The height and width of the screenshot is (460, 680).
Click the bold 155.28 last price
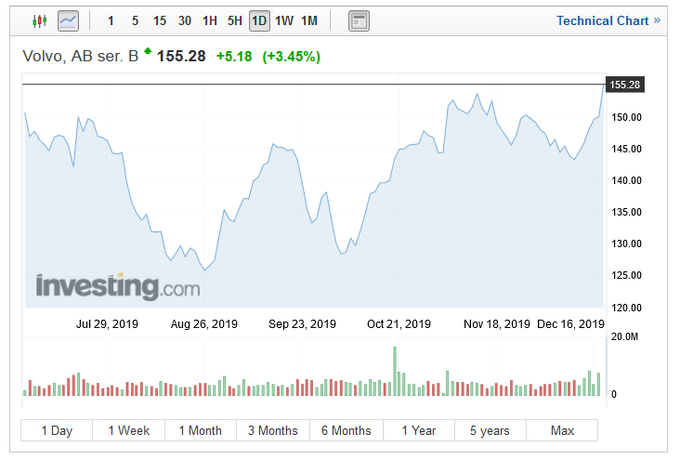click(181, 56)
